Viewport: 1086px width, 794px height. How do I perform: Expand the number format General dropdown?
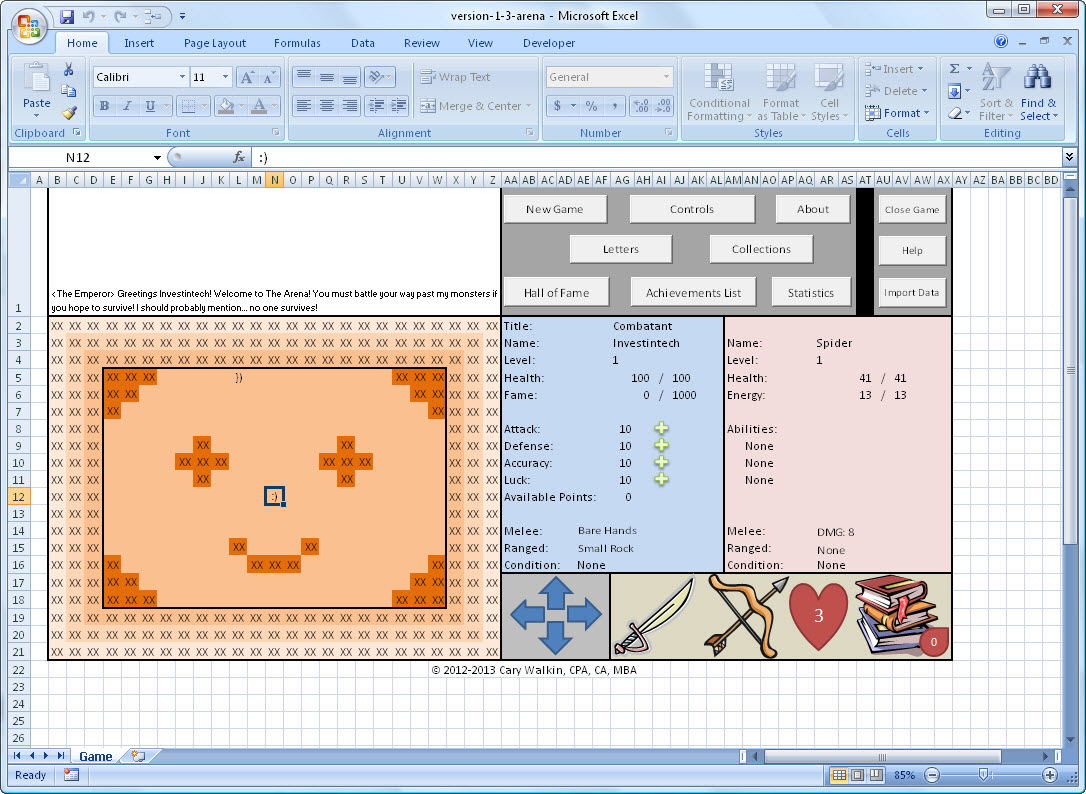point(666,77)
